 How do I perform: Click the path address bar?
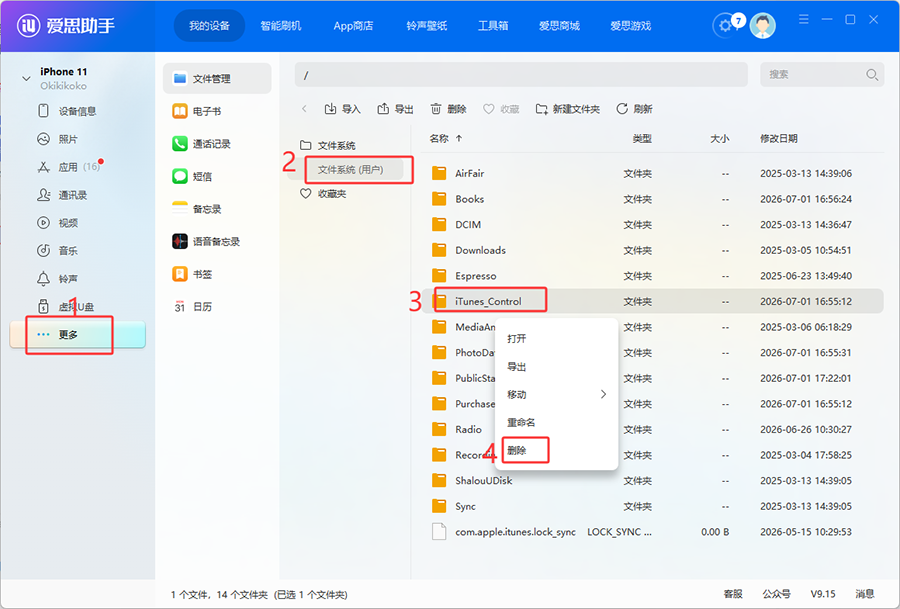point(521,75)
